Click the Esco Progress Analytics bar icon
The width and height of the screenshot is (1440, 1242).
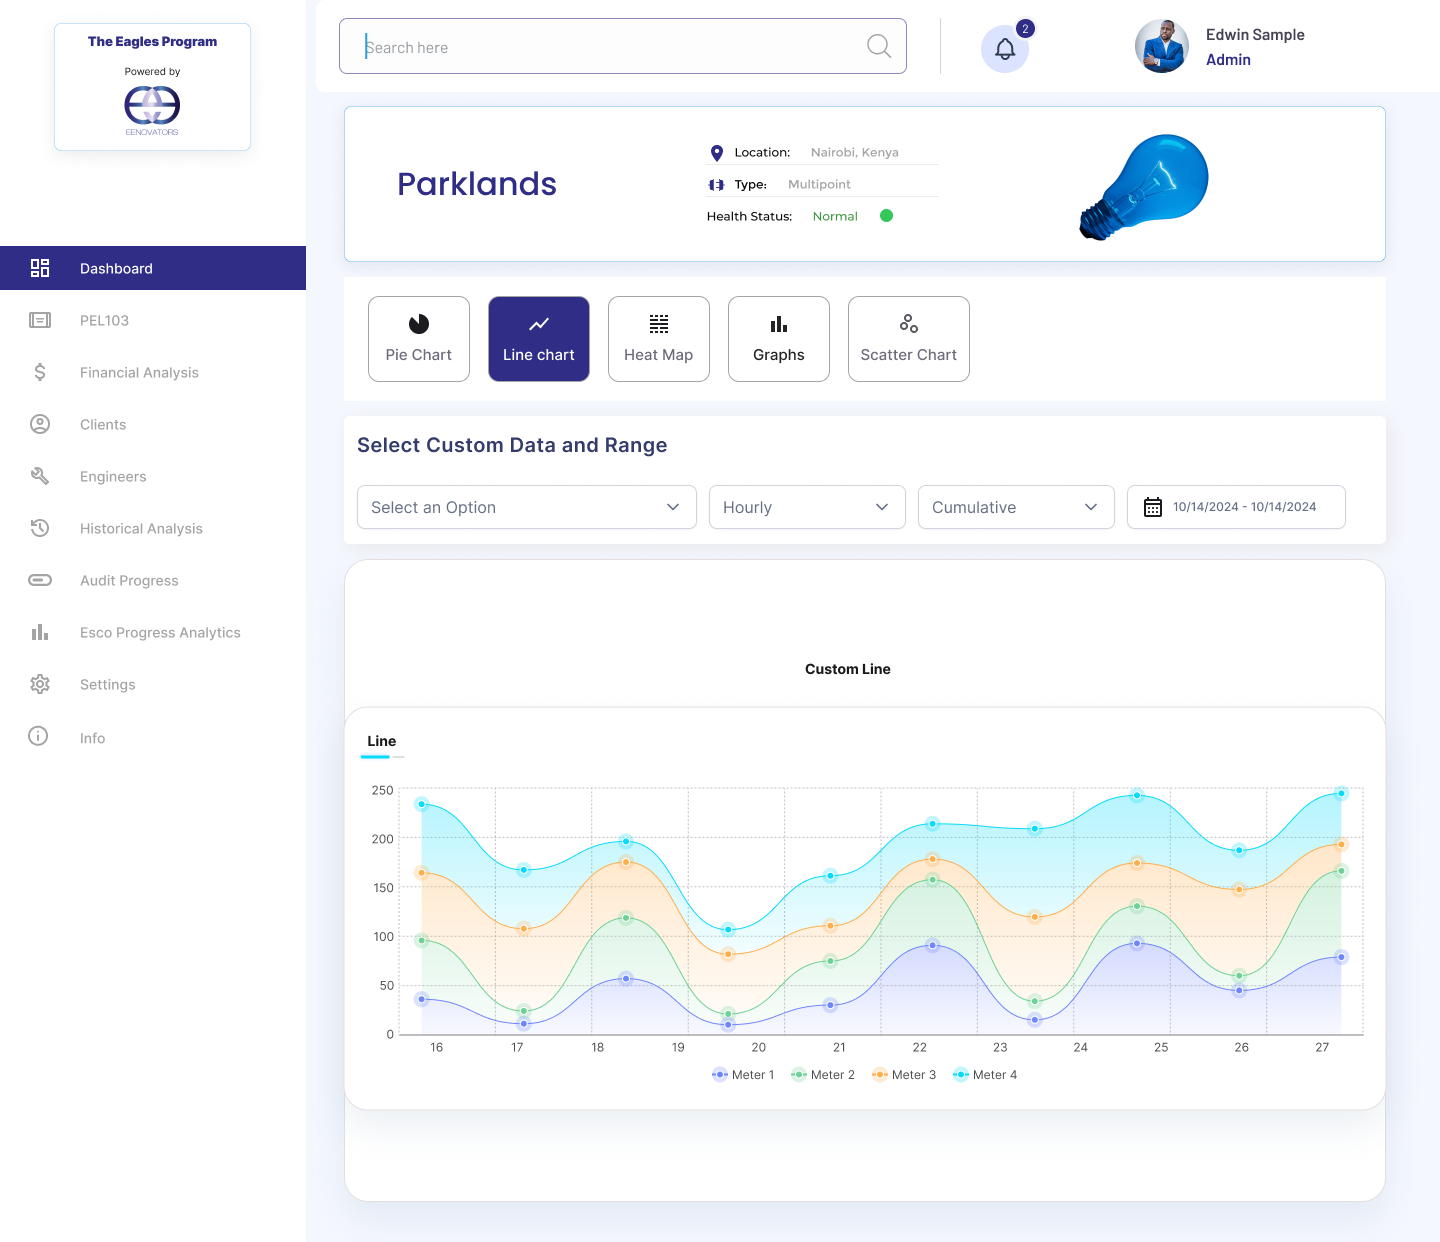tap(40, 632)
